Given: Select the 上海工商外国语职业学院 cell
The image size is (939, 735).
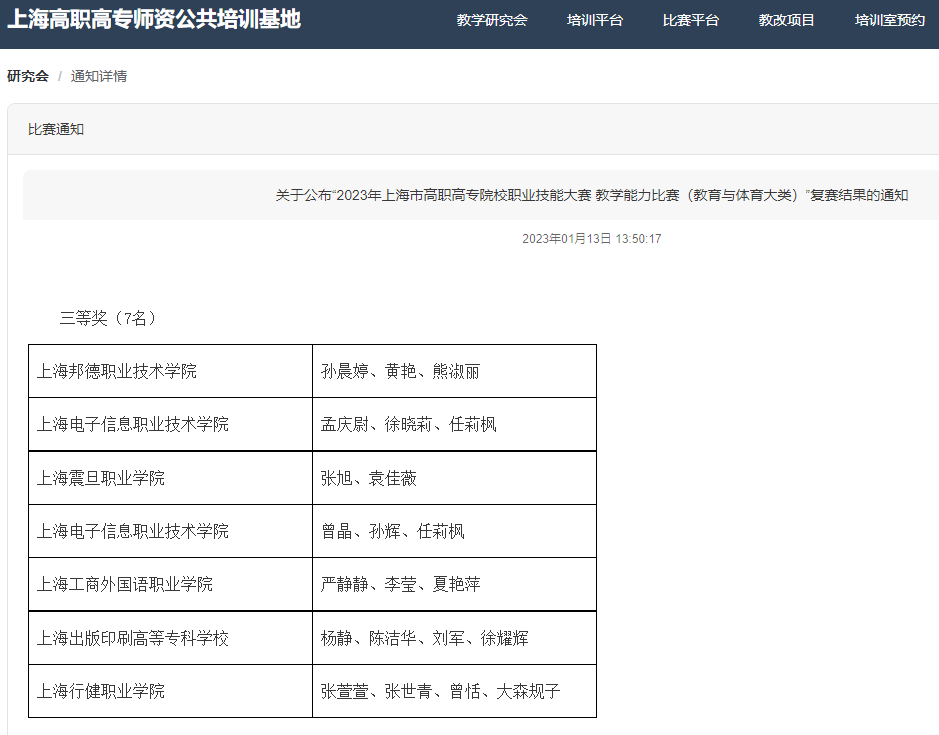Looking at the screenshot, I should click(125, 584).
